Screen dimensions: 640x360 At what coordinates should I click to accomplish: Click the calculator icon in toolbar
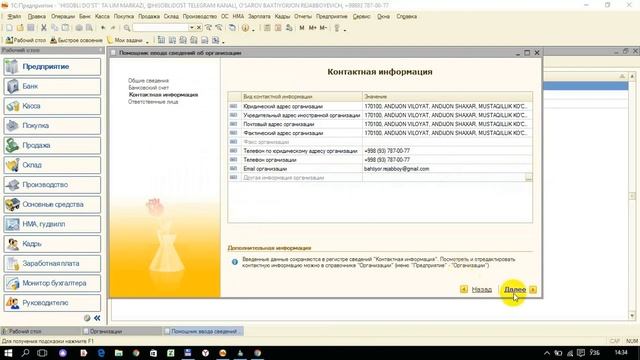coord(267,28)
